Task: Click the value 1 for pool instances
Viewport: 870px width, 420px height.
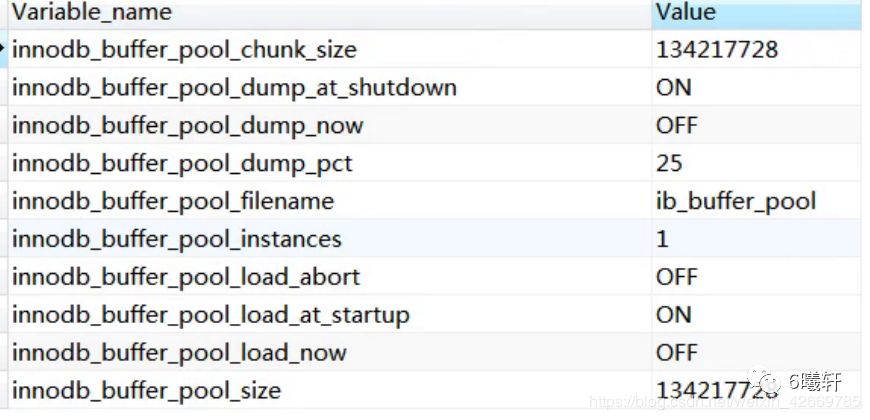Action: [662, 239]
